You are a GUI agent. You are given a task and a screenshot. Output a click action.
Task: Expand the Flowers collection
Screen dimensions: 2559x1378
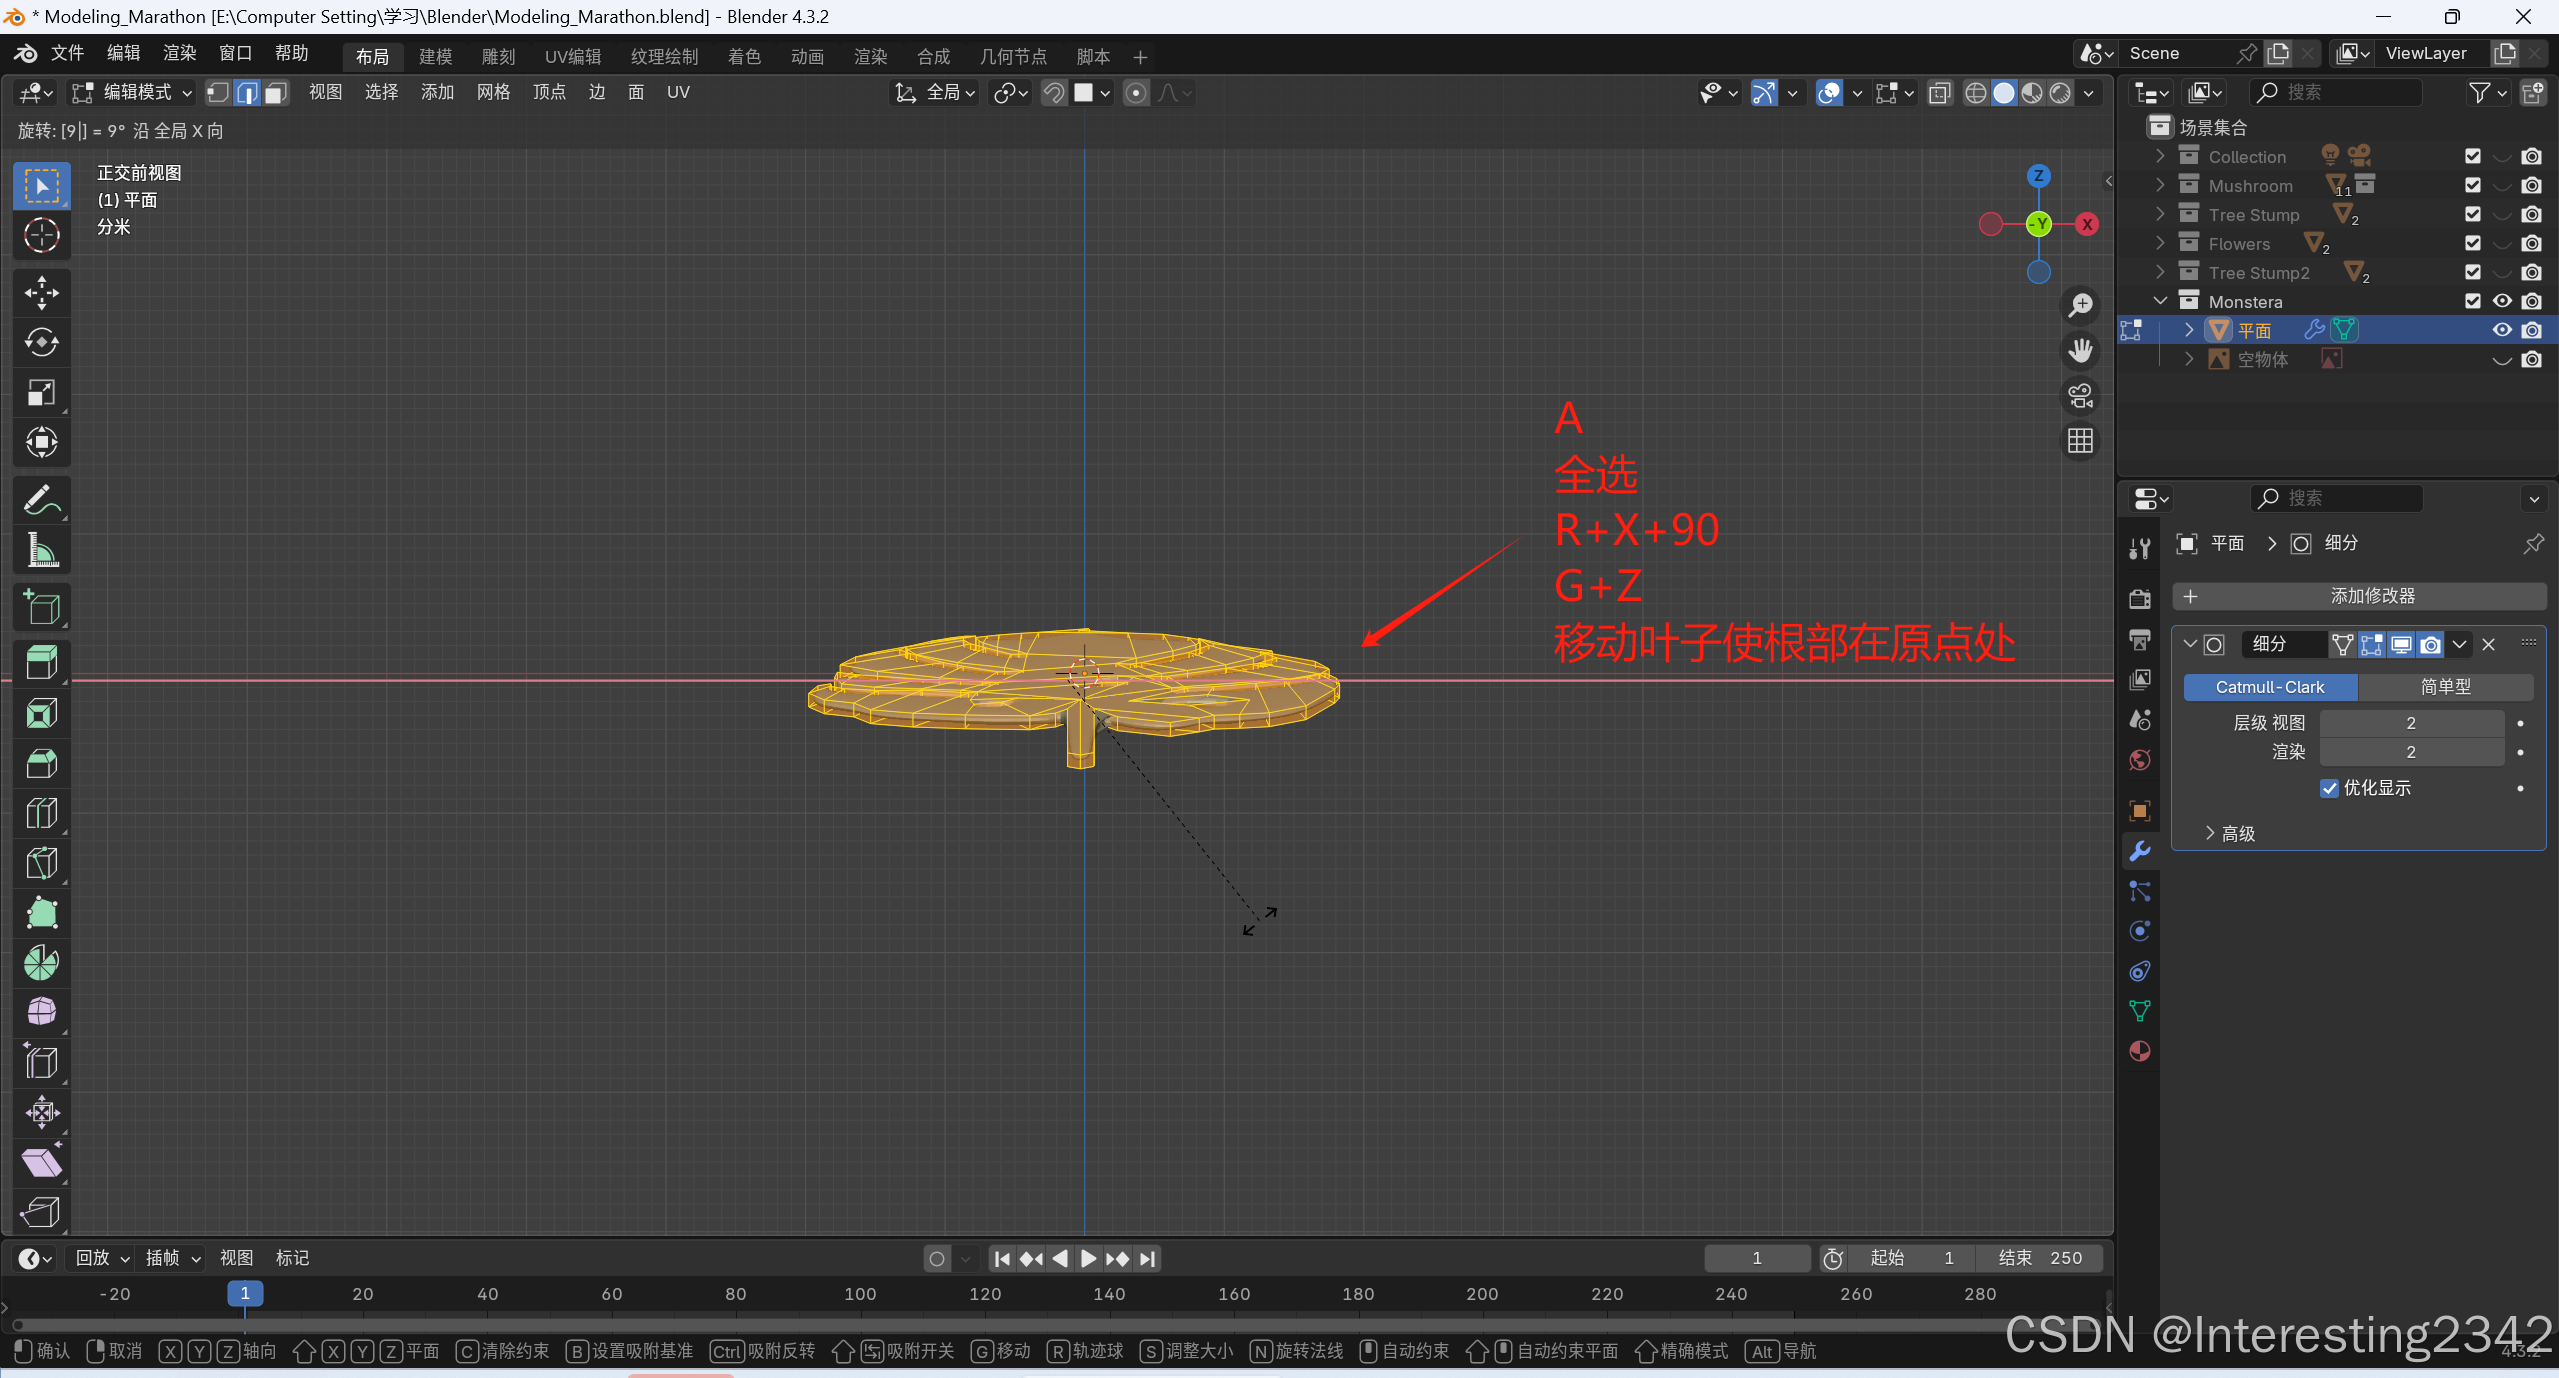coord(2160,244)
